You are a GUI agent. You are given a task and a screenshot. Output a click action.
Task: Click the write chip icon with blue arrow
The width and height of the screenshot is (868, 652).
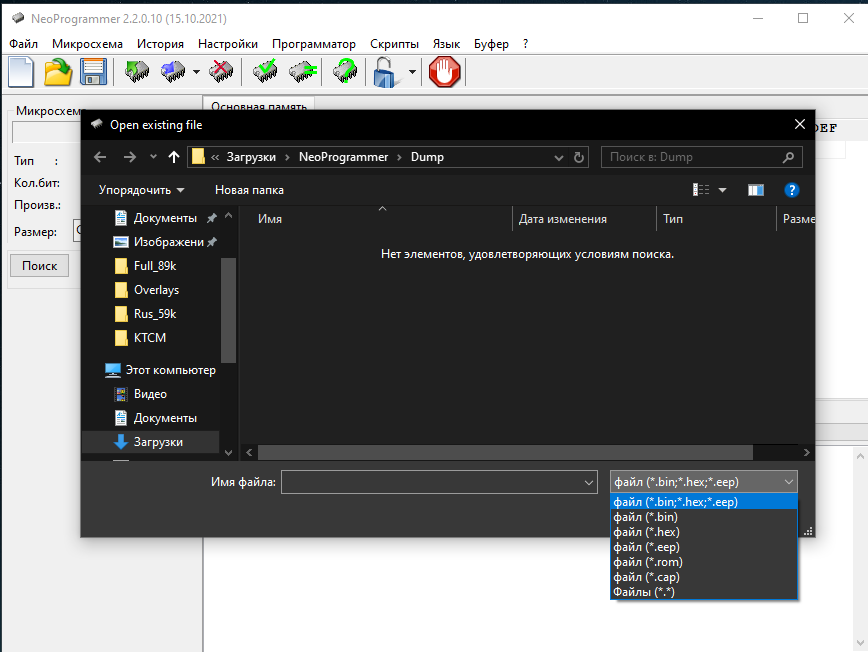[x=173, y=72]
